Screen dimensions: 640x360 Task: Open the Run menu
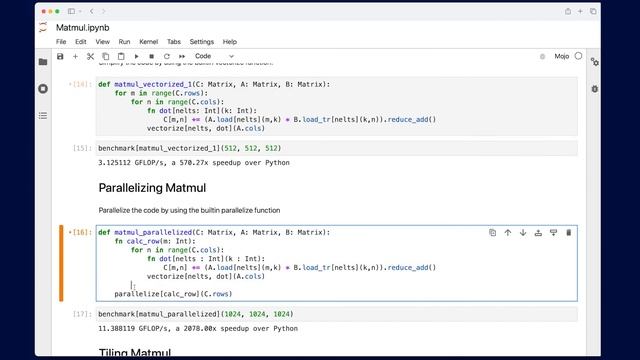point(124,42)
